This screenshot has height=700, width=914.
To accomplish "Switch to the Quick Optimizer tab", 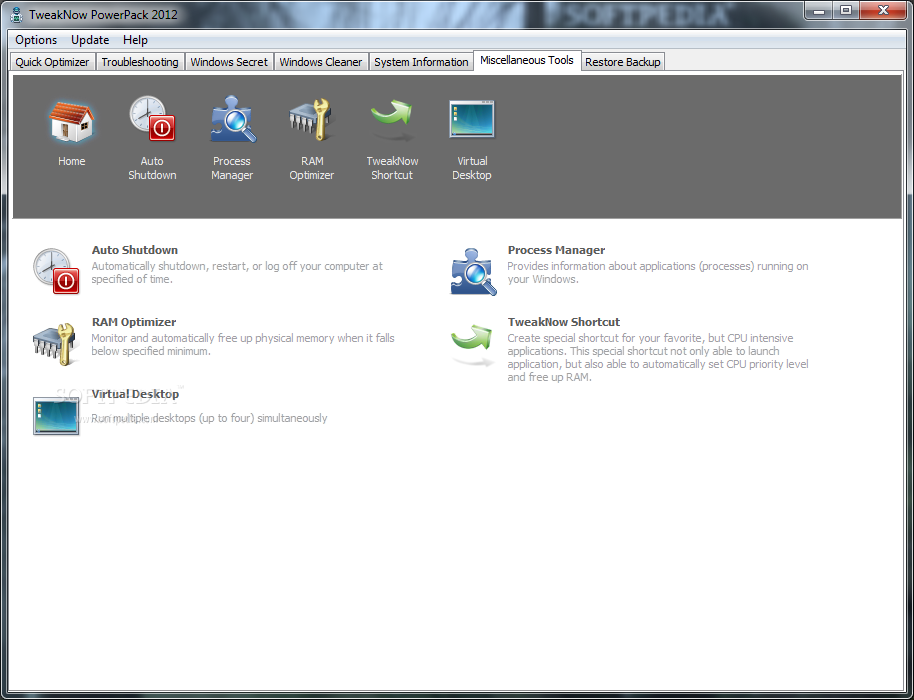I will pyautogui.click(x=52, y=62).
